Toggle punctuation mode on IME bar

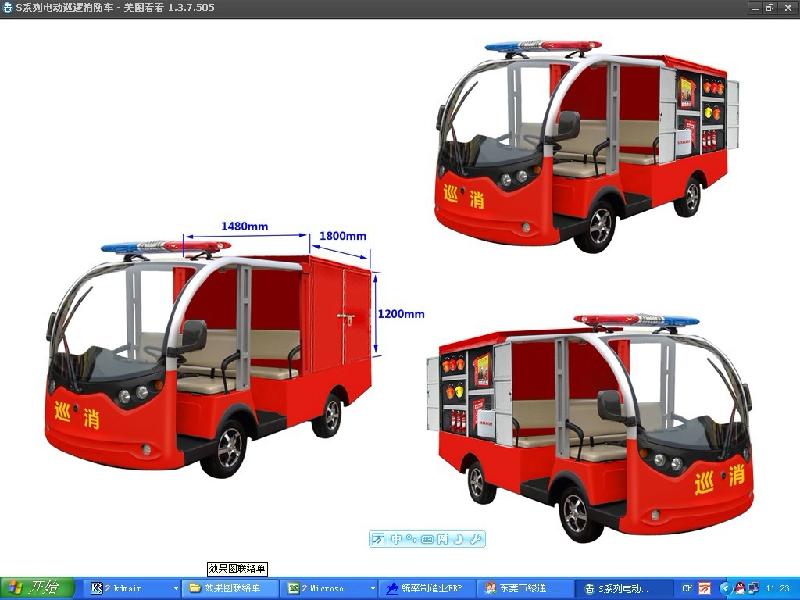[x=411, y=539]
